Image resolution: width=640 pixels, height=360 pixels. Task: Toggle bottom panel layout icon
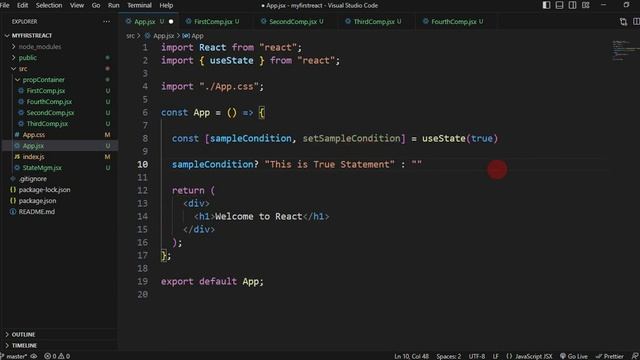[559, 5]
